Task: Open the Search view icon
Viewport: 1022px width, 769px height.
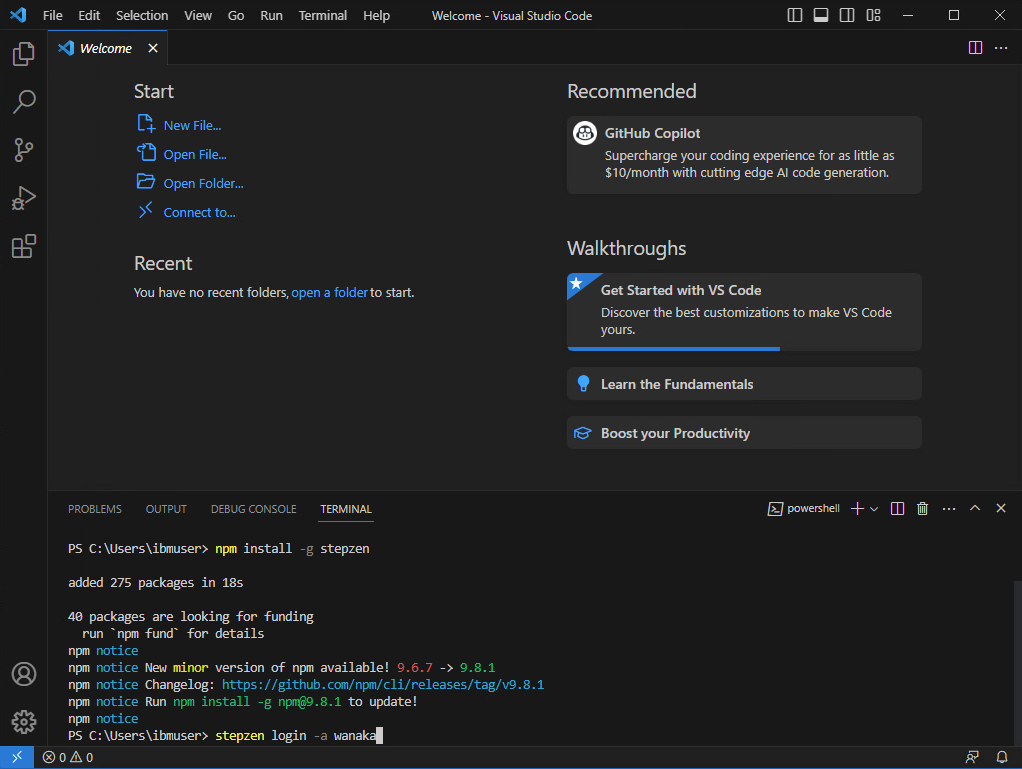Action: (x=24, y=101)
